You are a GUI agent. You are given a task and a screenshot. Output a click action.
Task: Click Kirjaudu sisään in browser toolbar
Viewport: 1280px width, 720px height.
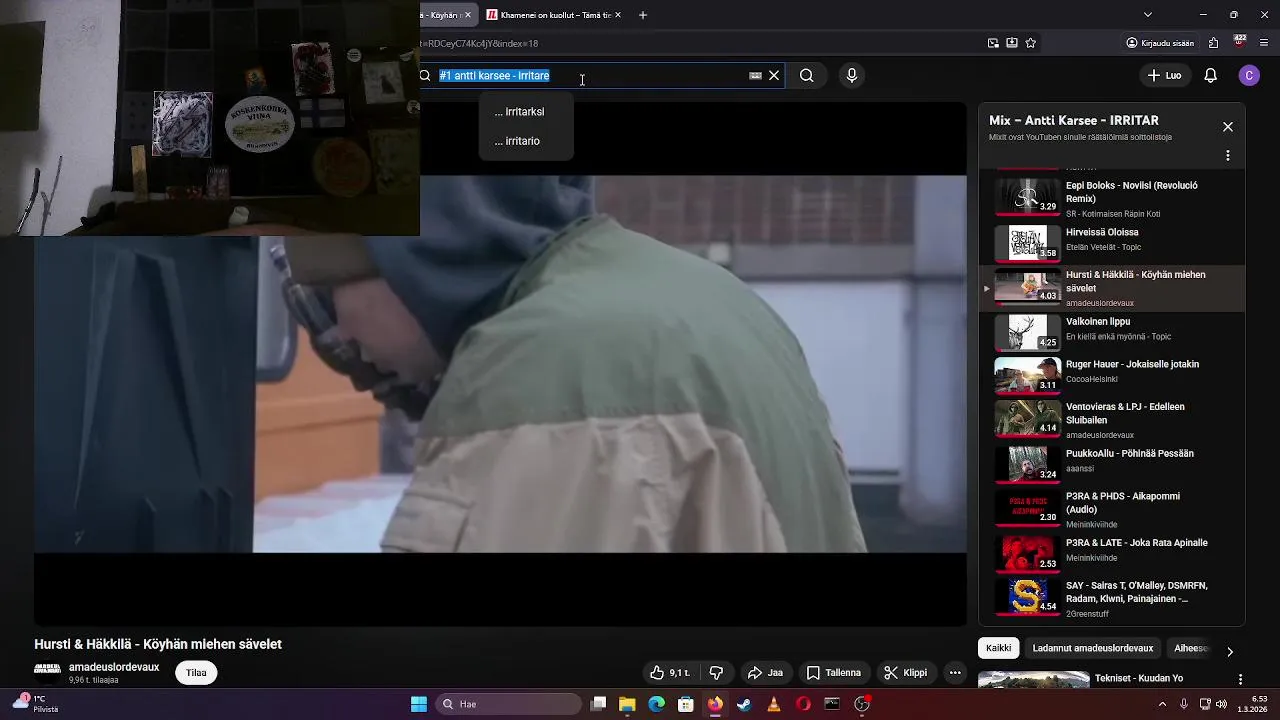[1160, 43]
